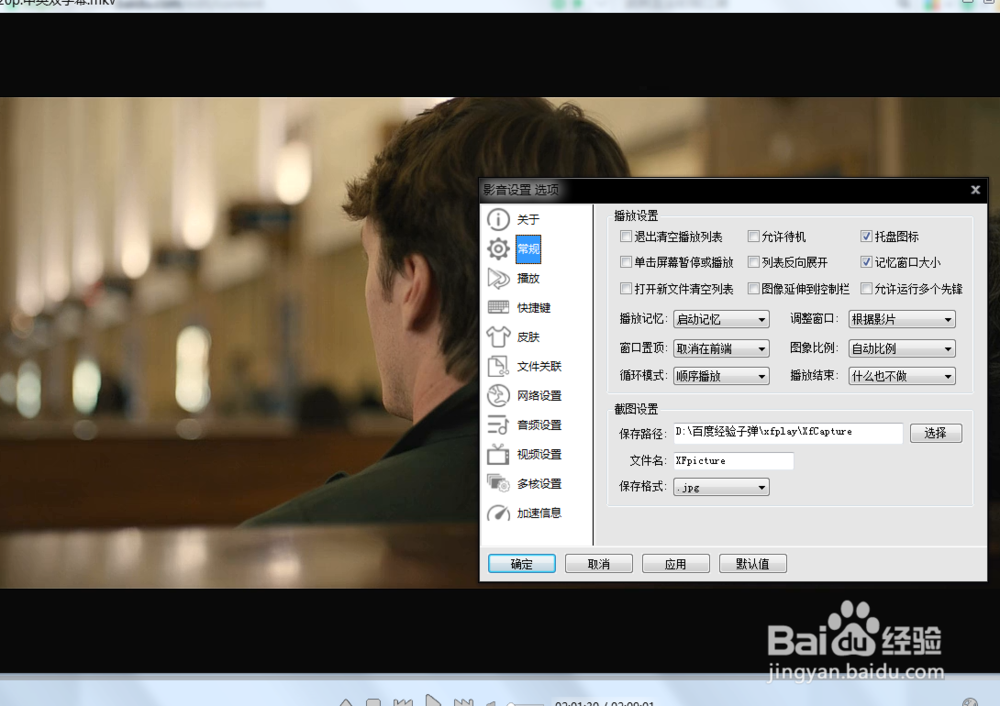Image resolution: width=1000 pixels, height=706 pixels.
Task: Enable 打开新文件清空列表 checkbox
Action: click(626, 289)
